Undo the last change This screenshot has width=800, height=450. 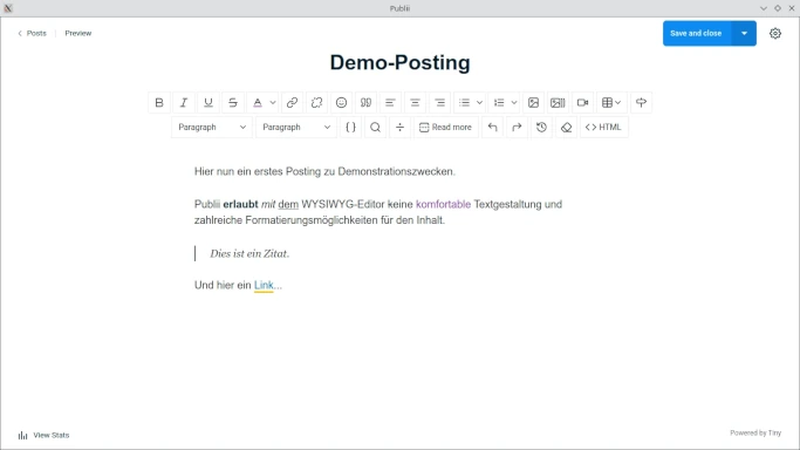coord(492,127)
